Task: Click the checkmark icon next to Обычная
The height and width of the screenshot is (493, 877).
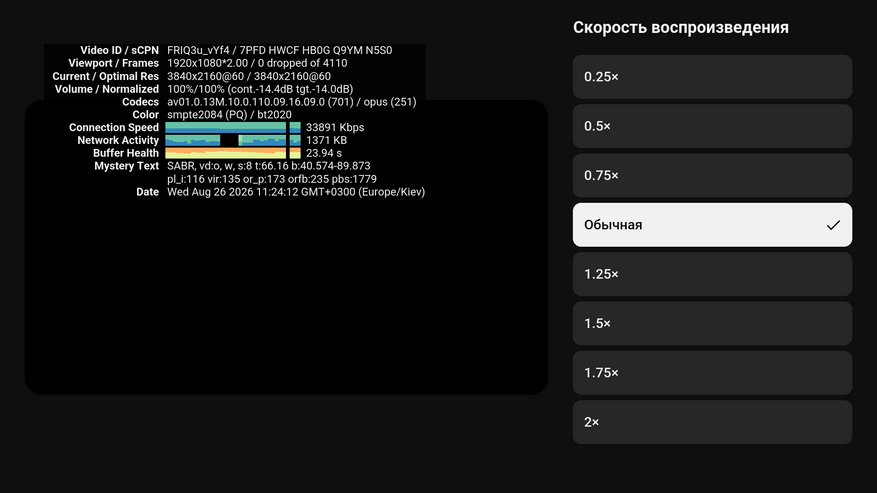Action: point(833,225)
